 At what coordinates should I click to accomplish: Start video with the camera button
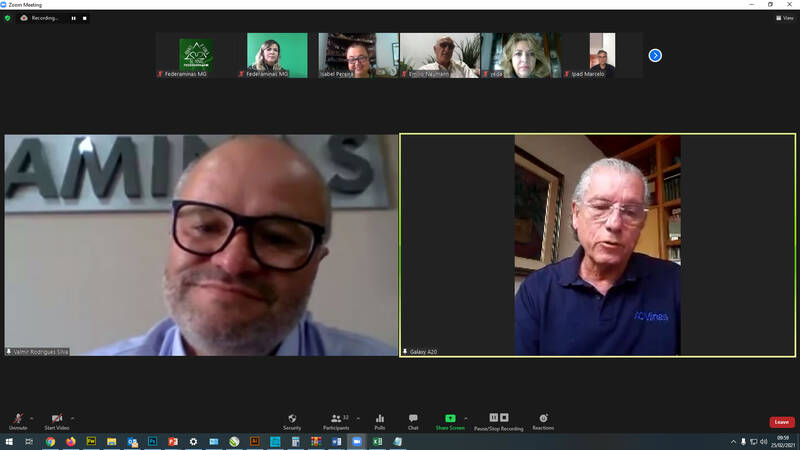(56, 420)
